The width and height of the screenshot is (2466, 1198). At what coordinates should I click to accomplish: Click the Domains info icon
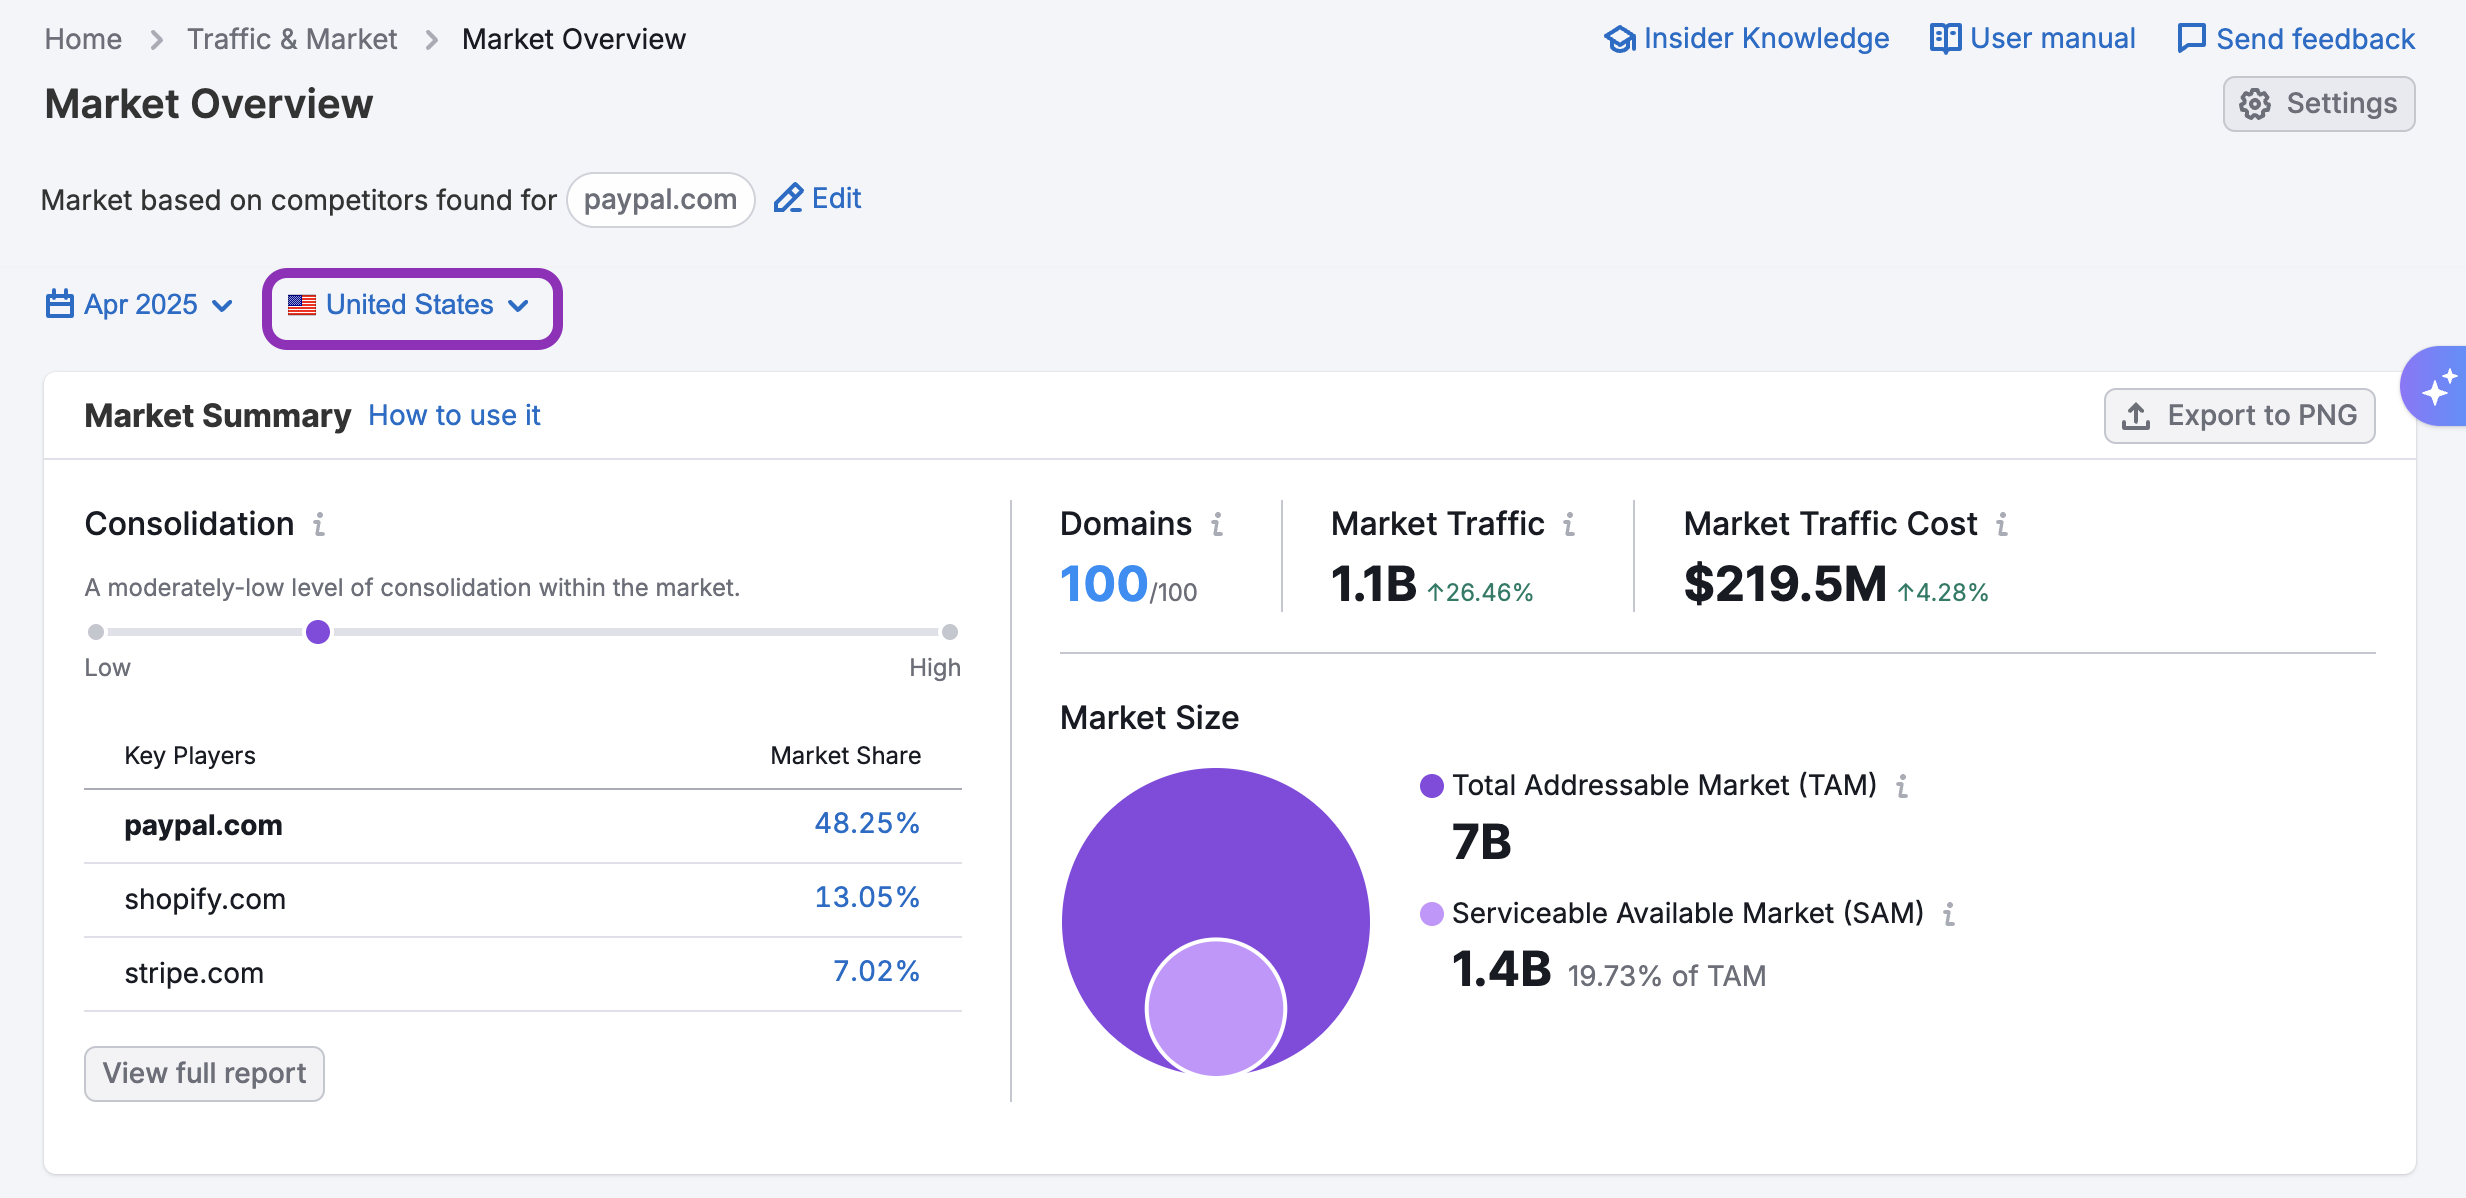[1217, 524]
